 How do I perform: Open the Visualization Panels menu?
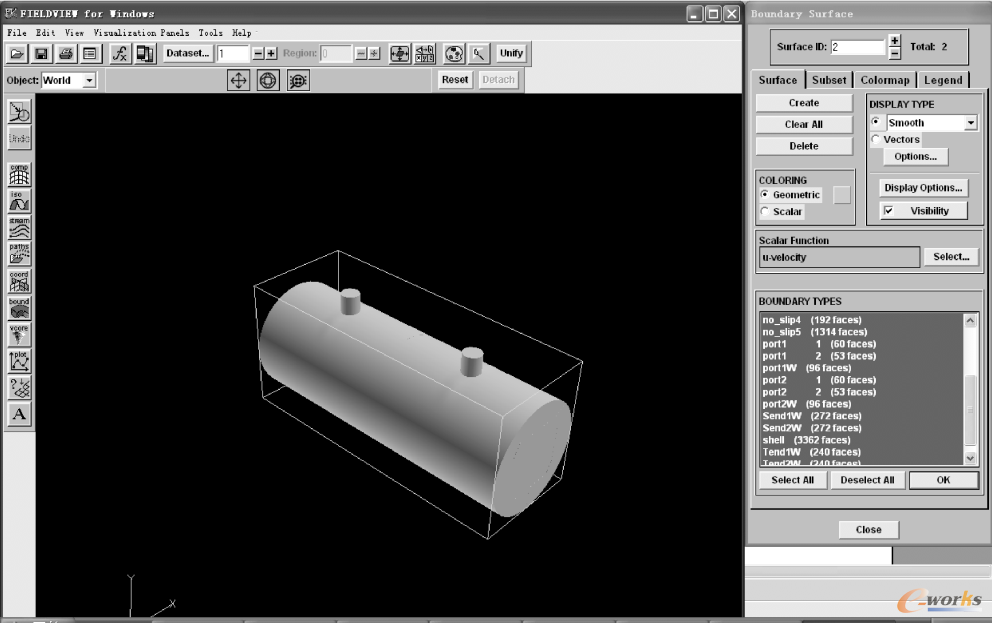point(141,33)
